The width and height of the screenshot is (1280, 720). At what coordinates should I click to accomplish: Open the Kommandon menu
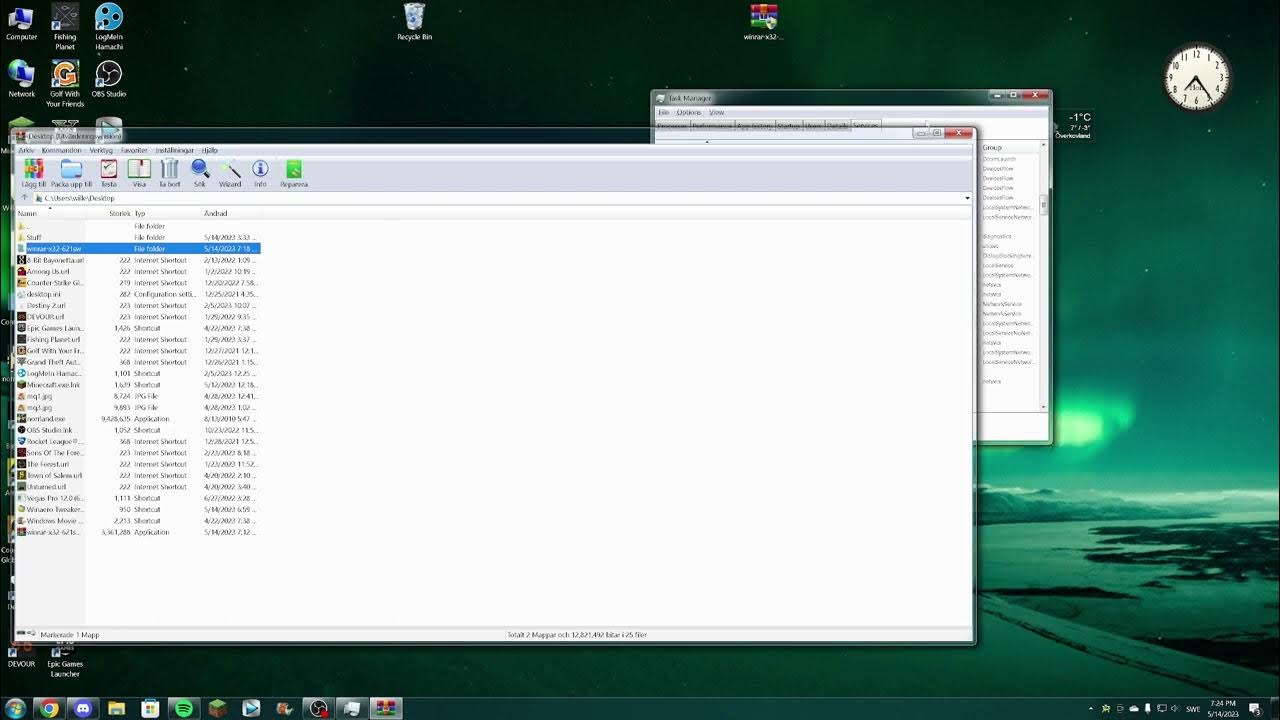(x=62, y=150)
